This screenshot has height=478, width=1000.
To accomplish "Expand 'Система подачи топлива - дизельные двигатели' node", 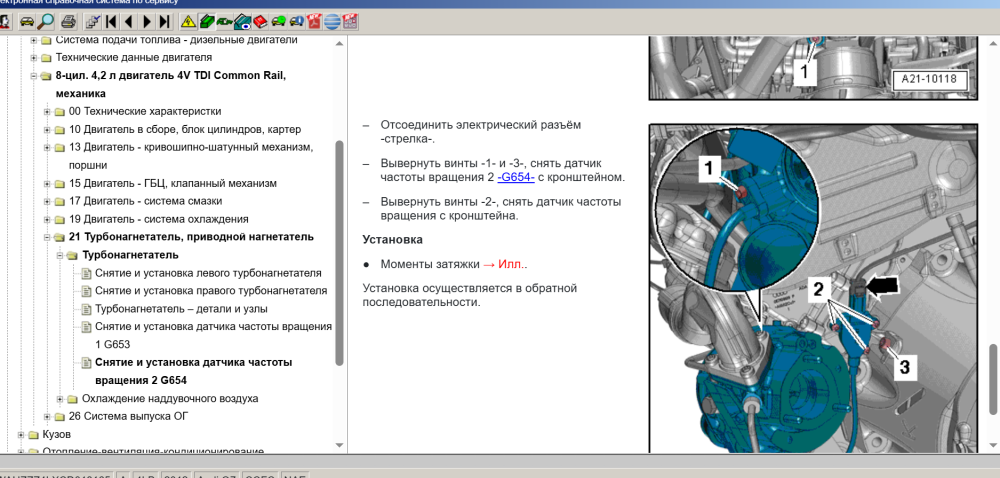I will coord(34,40).
